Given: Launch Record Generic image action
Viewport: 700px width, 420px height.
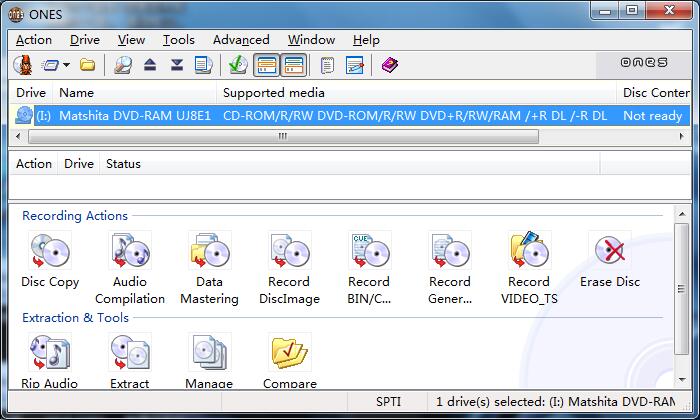Looking at the screenshot, I should (x=450, y=268).
